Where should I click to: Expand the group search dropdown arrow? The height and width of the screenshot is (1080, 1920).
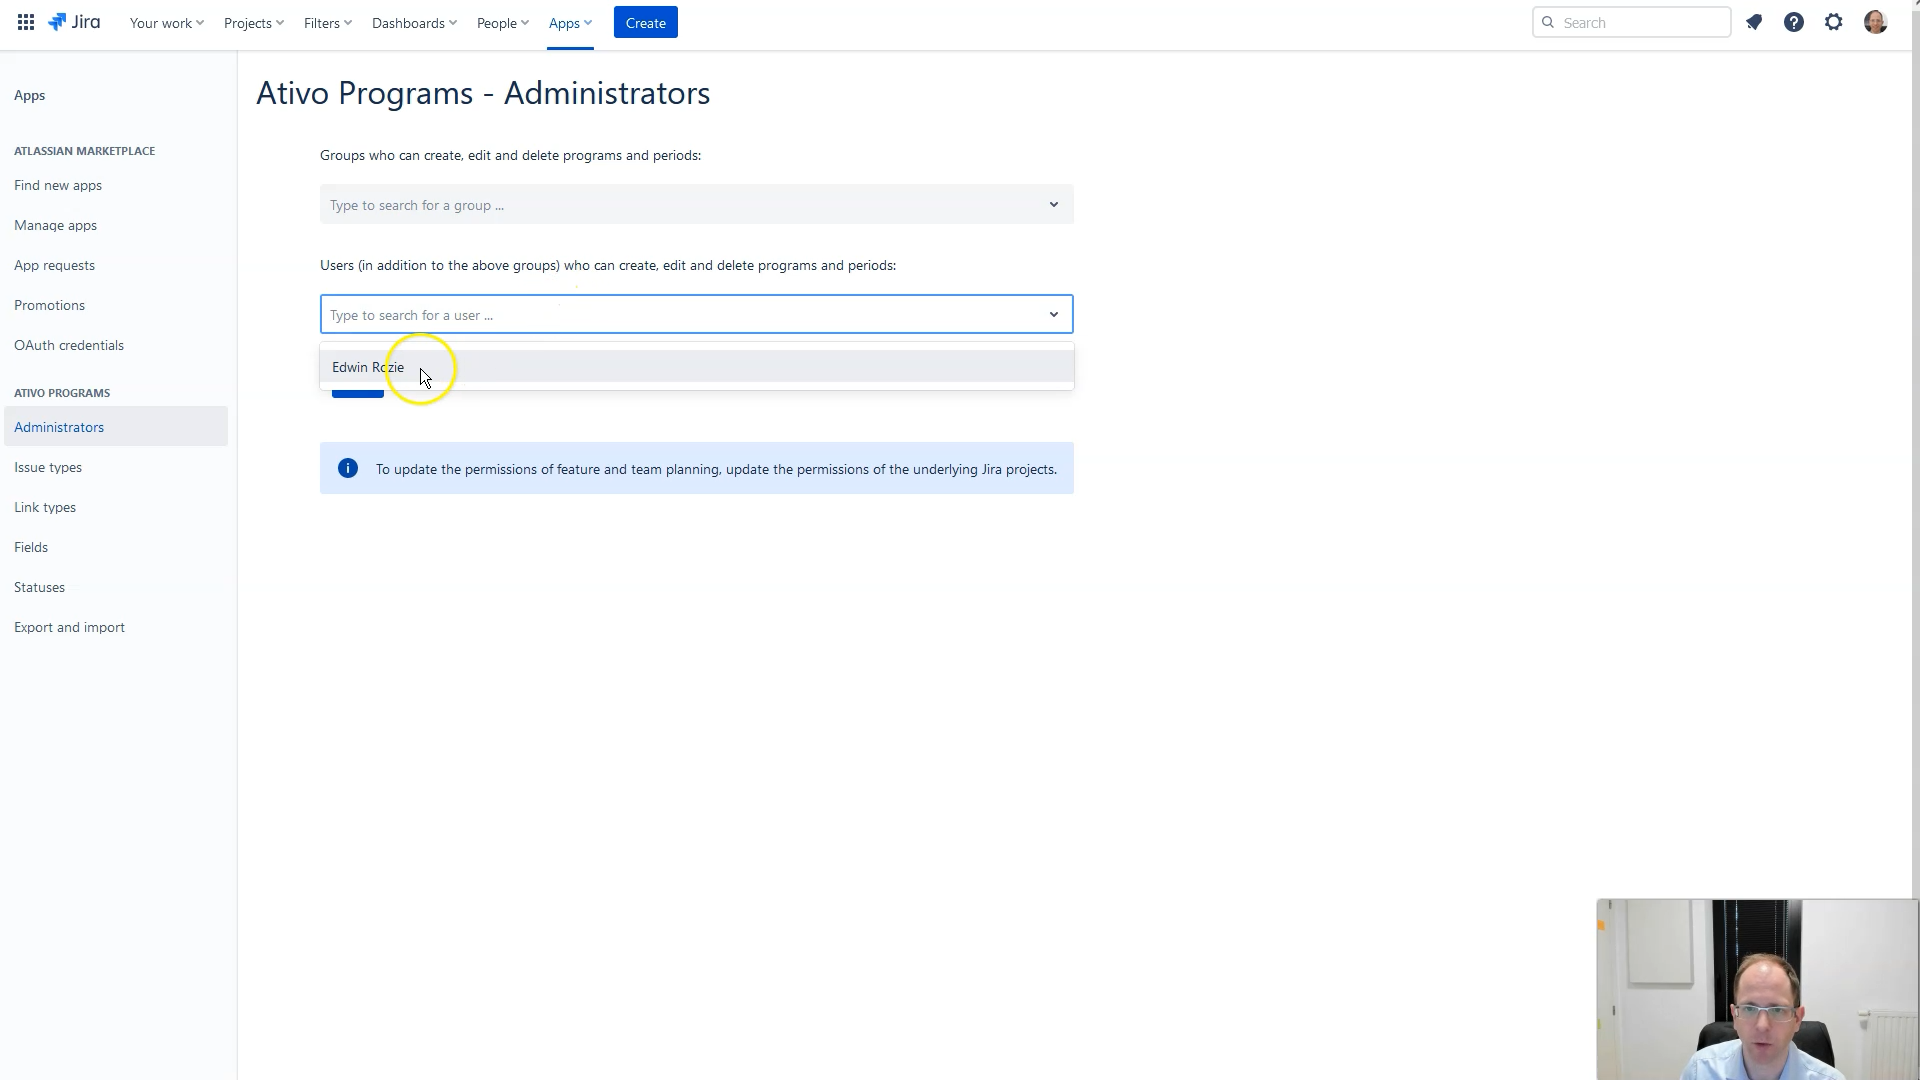tap(1053, 204)
